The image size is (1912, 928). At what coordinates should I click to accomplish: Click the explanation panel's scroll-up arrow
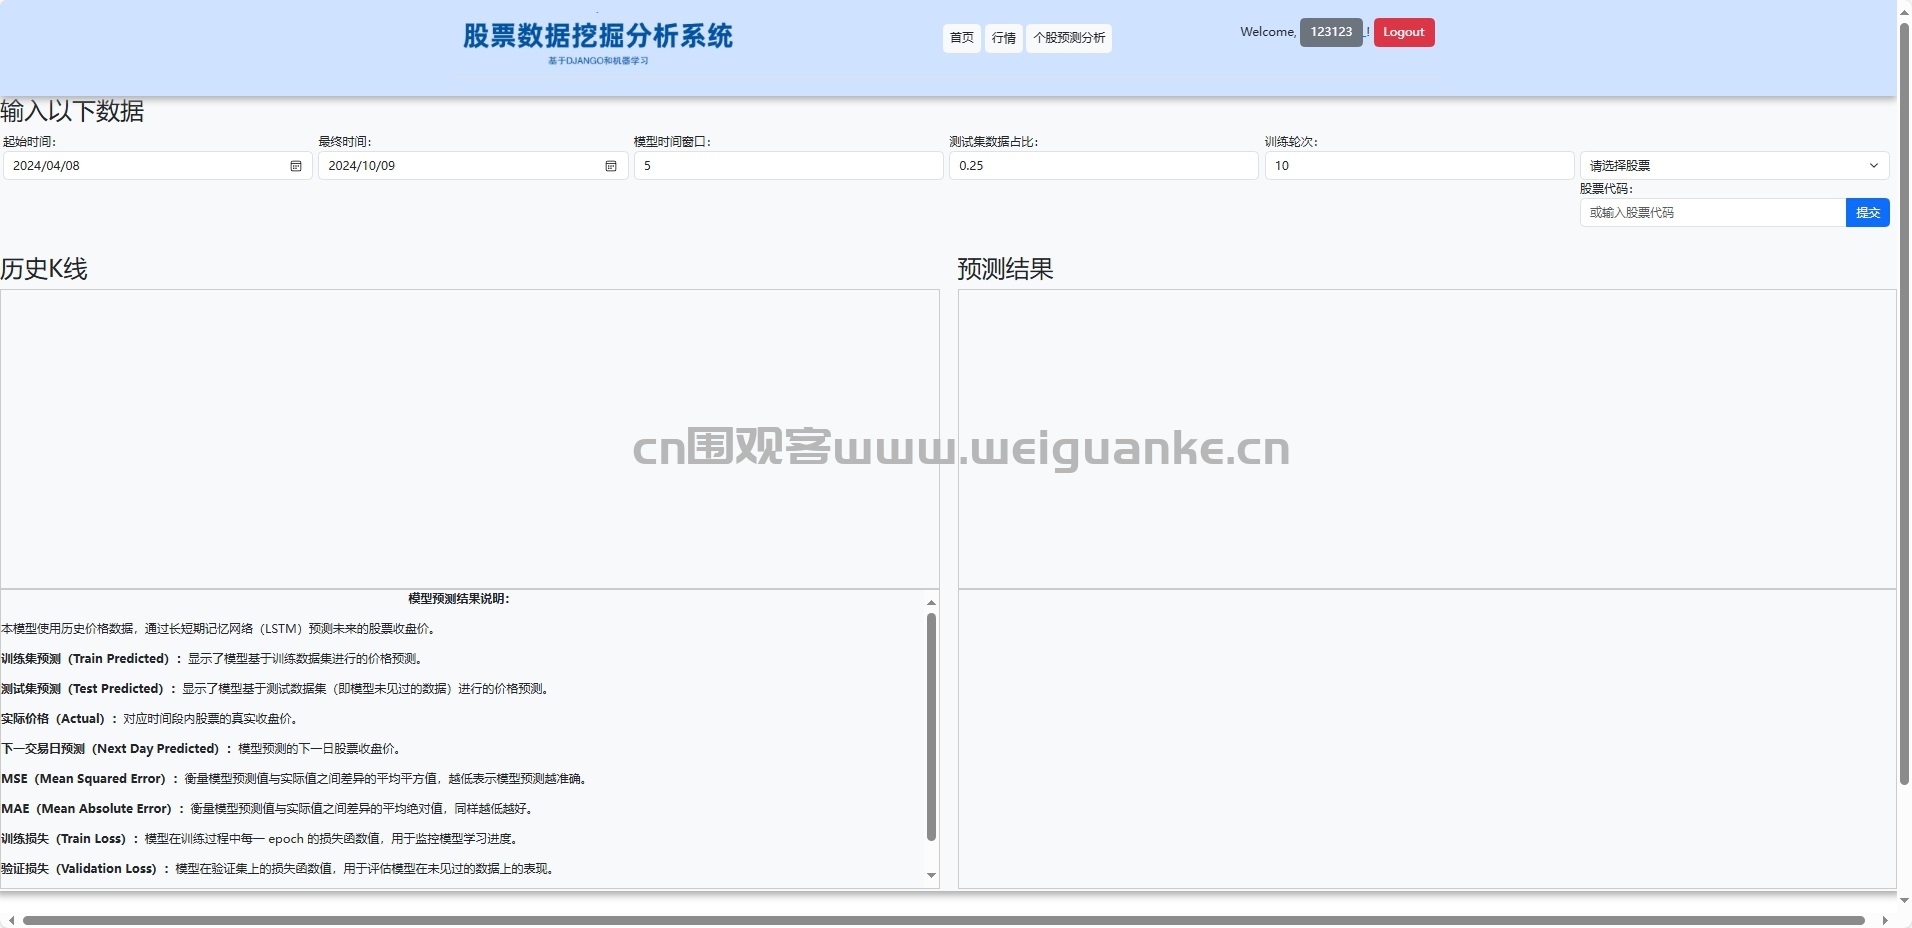click(931, 602)
